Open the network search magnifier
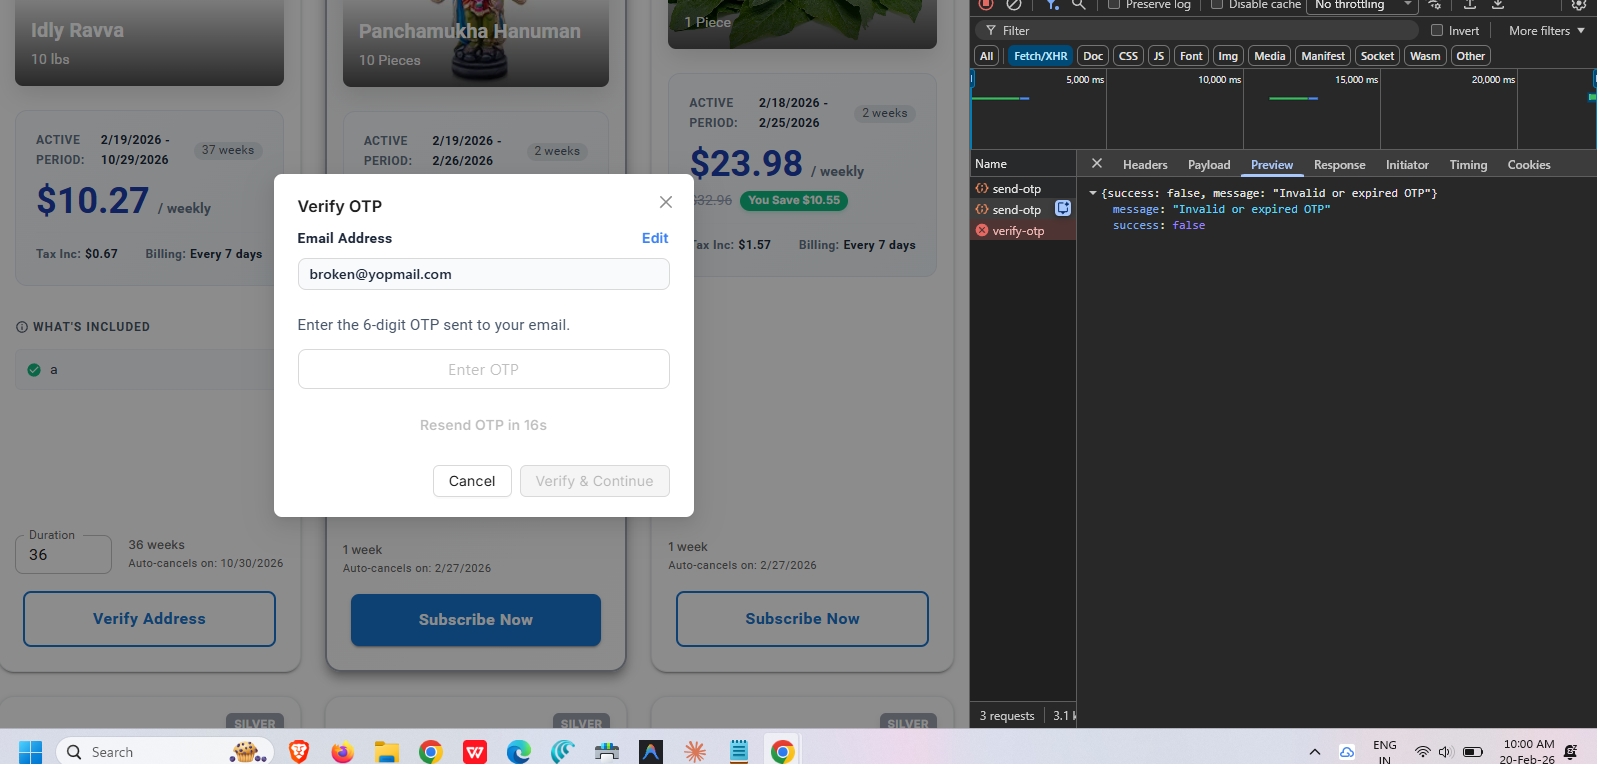 click(x=1078, y=4)
